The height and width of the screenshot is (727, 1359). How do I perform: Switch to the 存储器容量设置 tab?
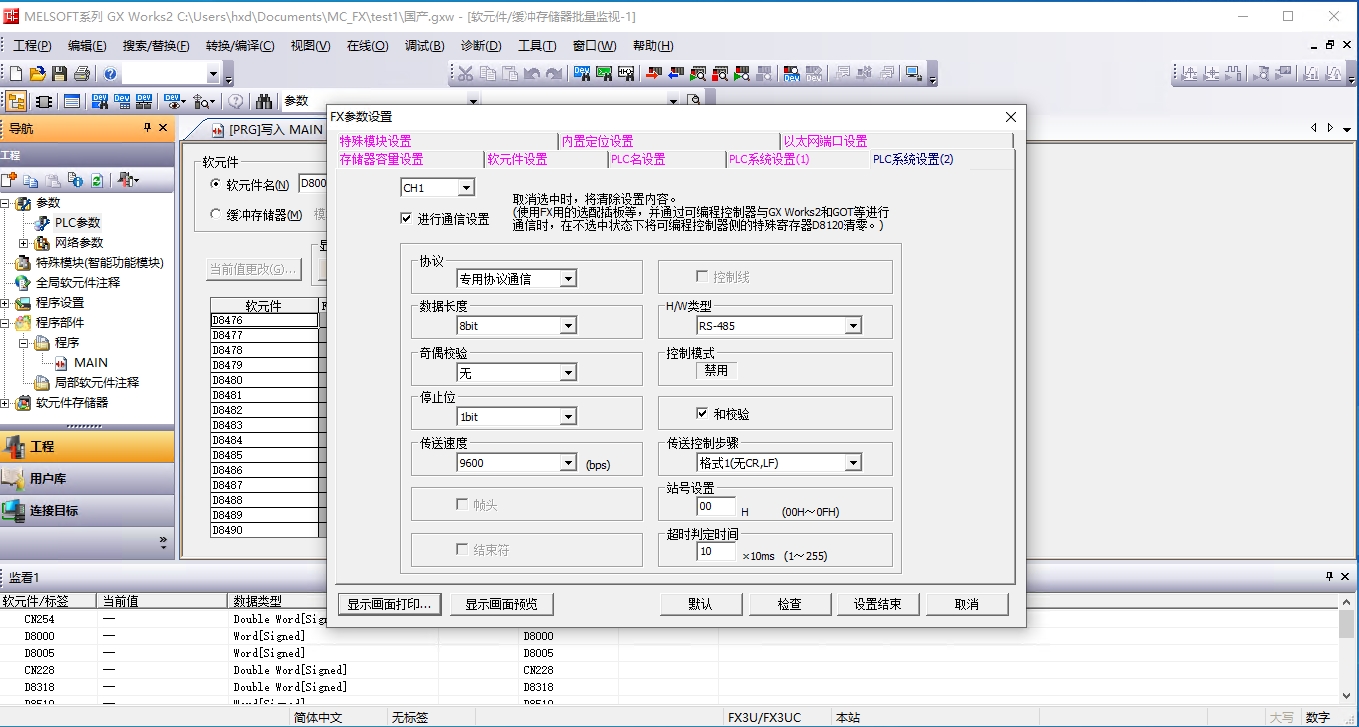(x=381, y=160)
